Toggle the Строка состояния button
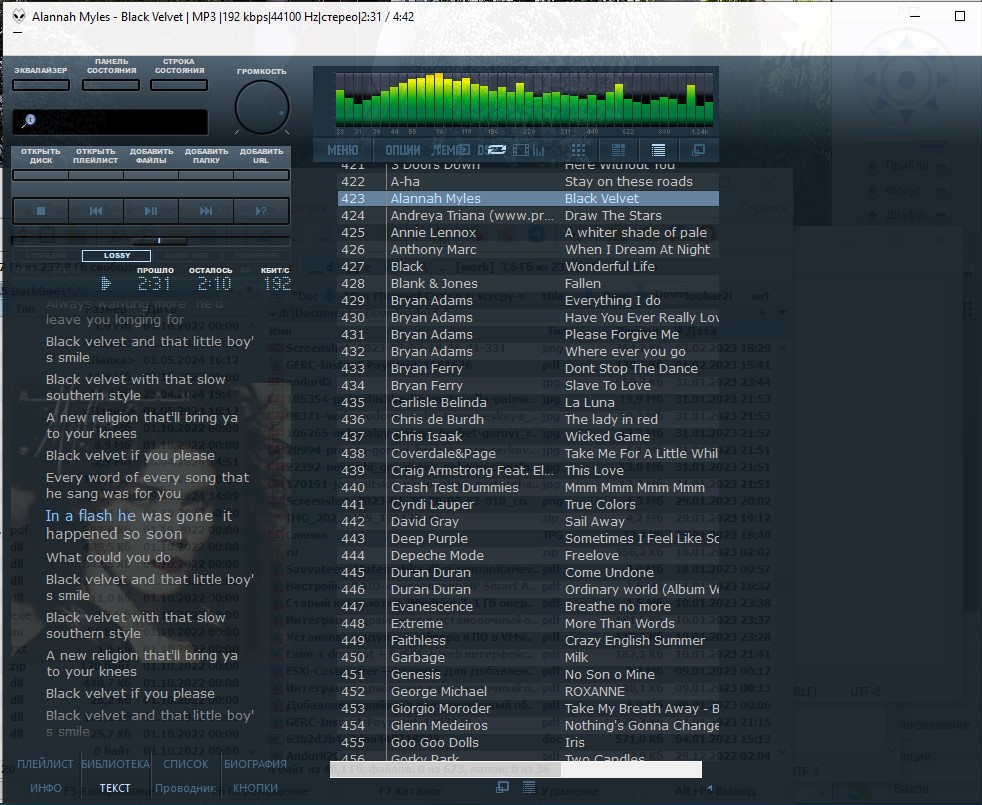 [x=179, y=85]
